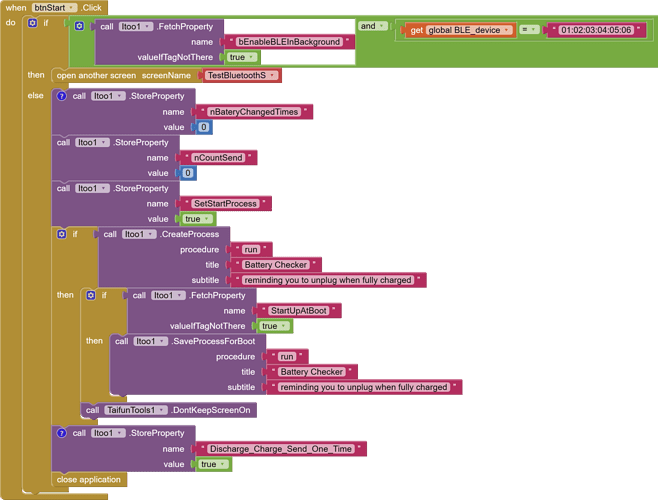Edit the StartUpAtBoot text block

tap(299, 311)
